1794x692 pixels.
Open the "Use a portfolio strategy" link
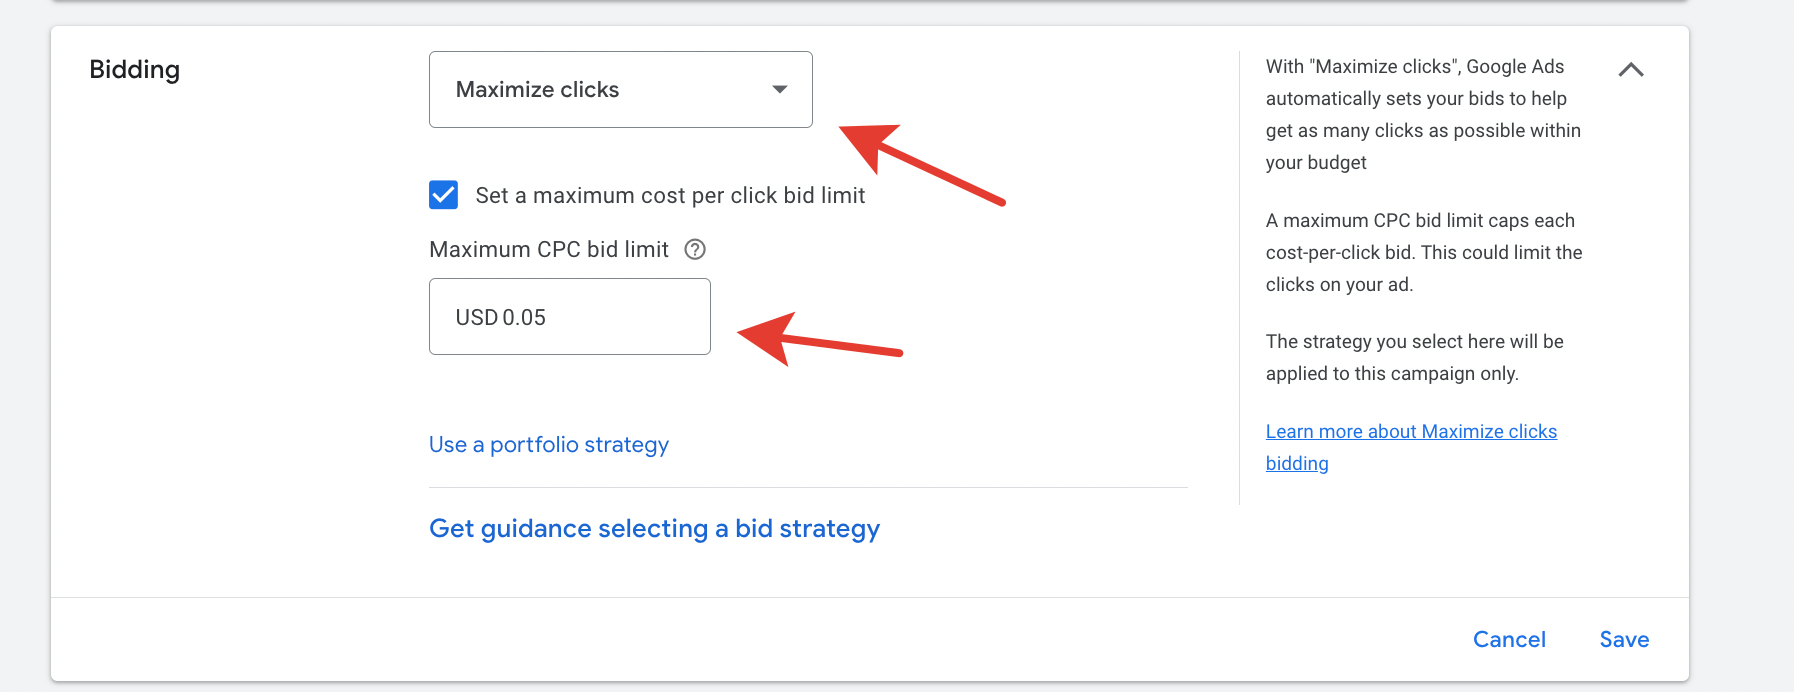coord(548,445)
